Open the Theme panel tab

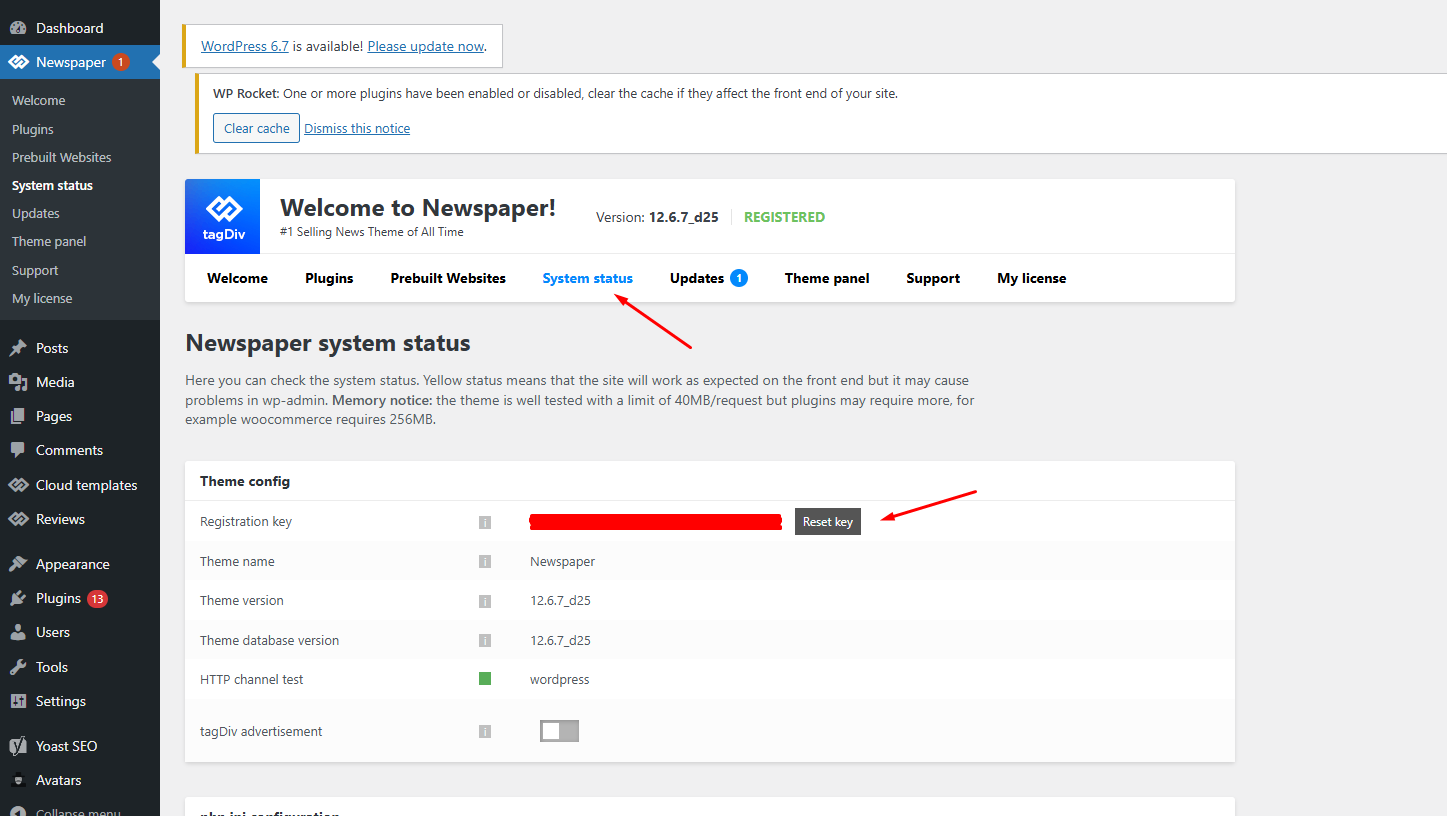pos(827,278)
